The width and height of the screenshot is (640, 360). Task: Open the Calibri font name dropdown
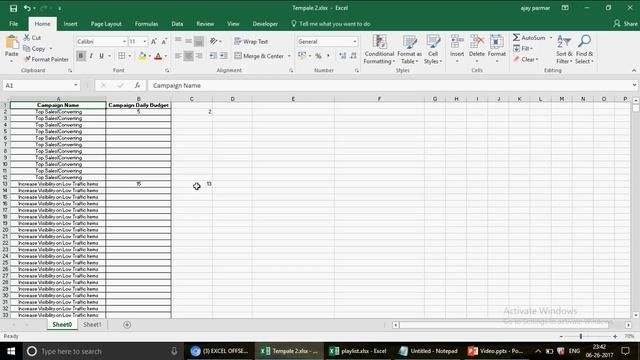point(124,42)
